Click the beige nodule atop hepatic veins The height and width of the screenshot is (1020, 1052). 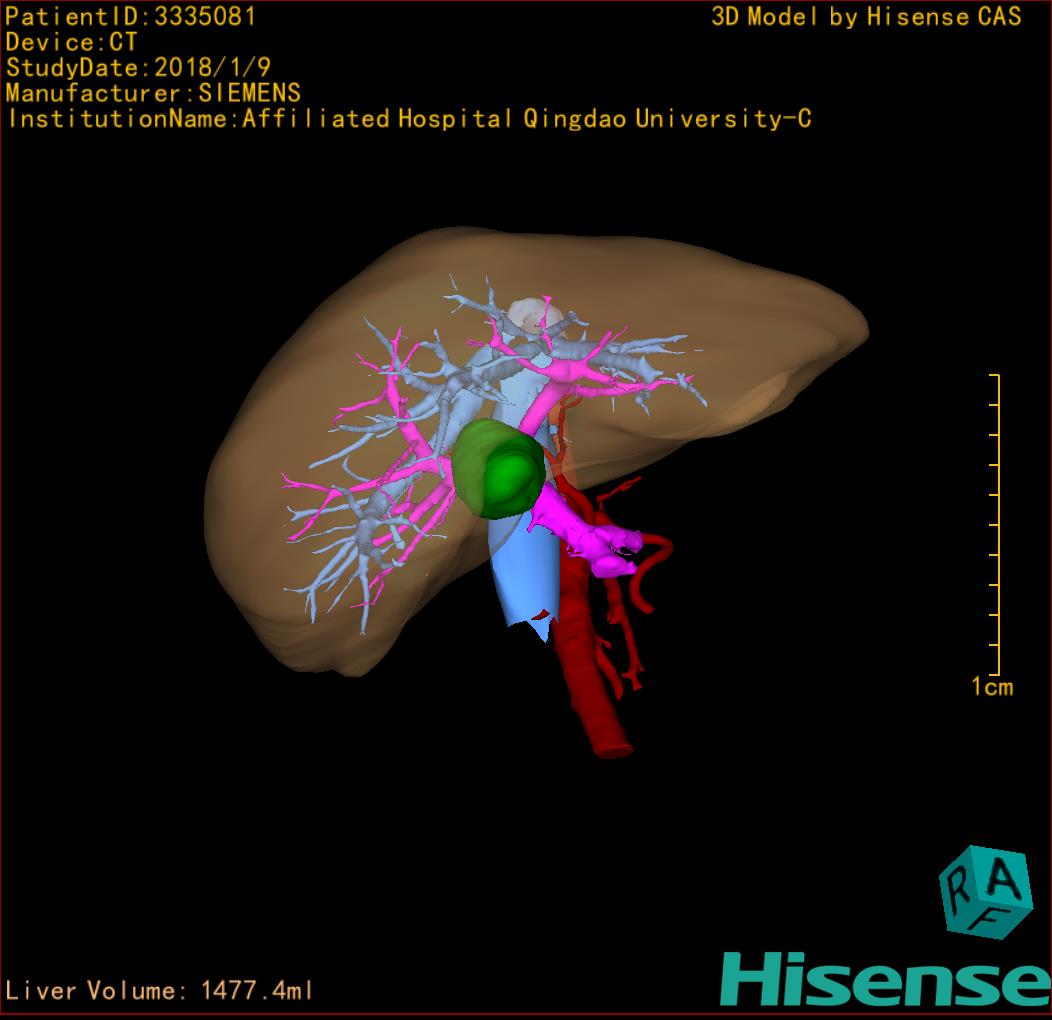(533, 315)
